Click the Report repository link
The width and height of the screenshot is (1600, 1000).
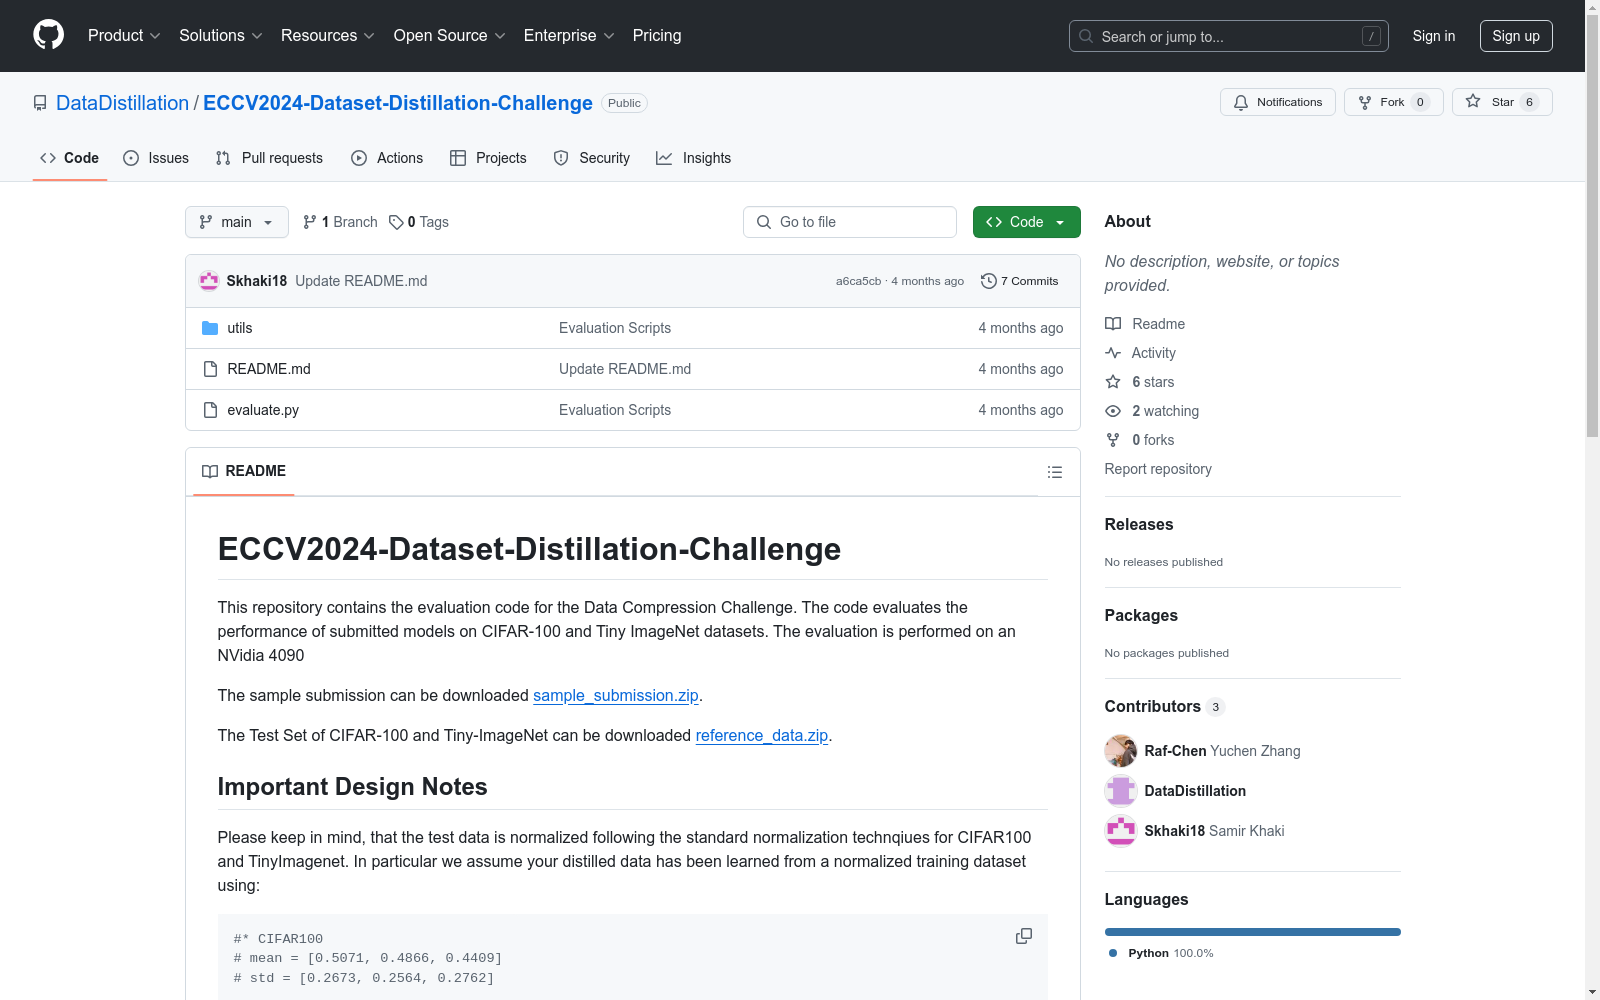tap(1158, 469)
